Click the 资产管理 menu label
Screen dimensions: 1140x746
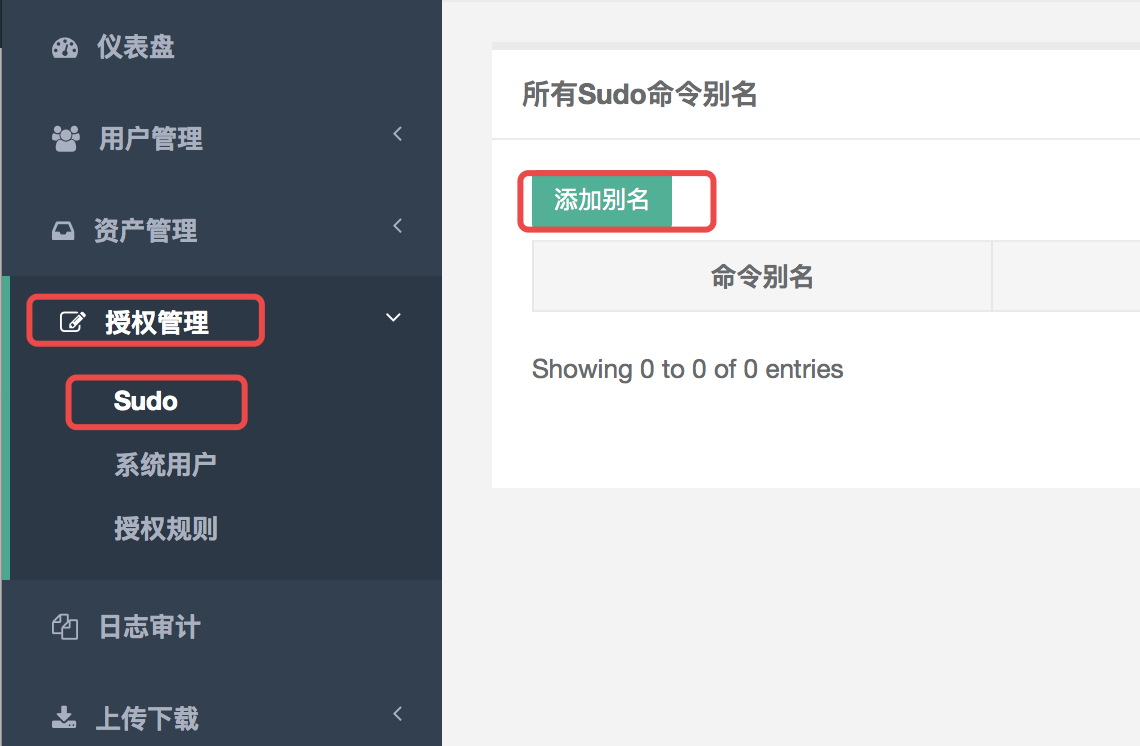tap(145, 231)
